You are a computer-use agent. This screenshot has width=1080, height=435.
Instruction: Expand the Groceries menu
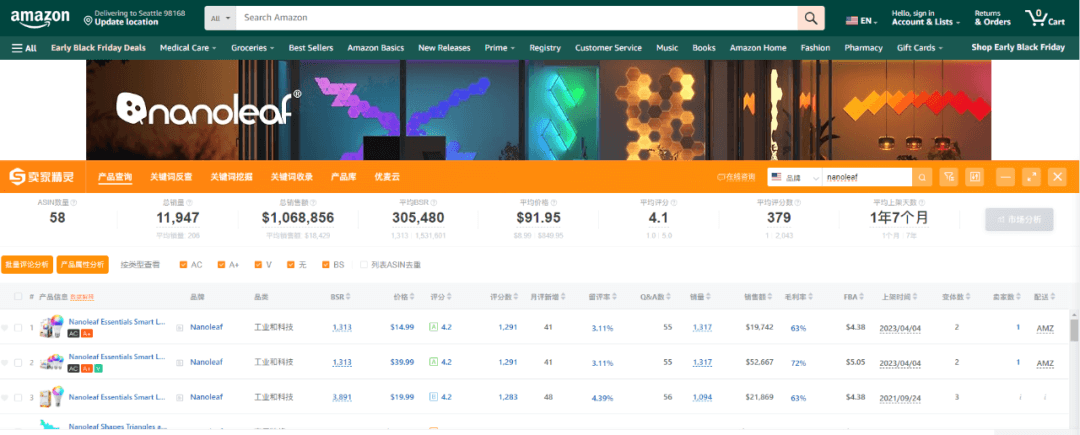[x=253, y=48]
